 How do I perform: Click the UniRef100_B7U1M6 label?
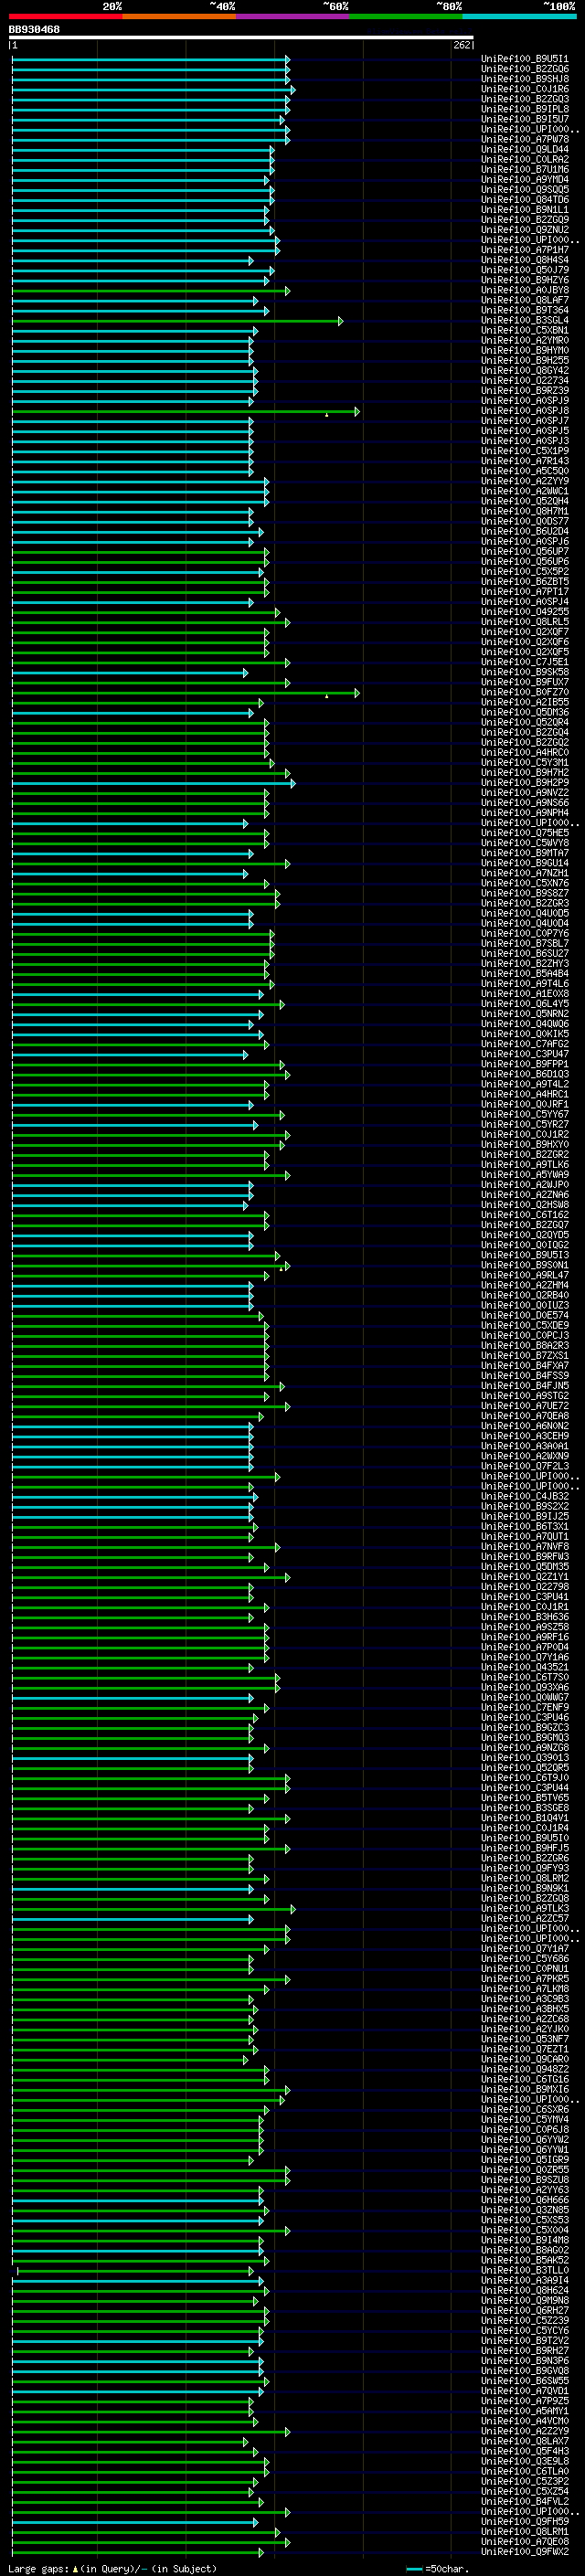pyautogui.click(x=524, y=169)
